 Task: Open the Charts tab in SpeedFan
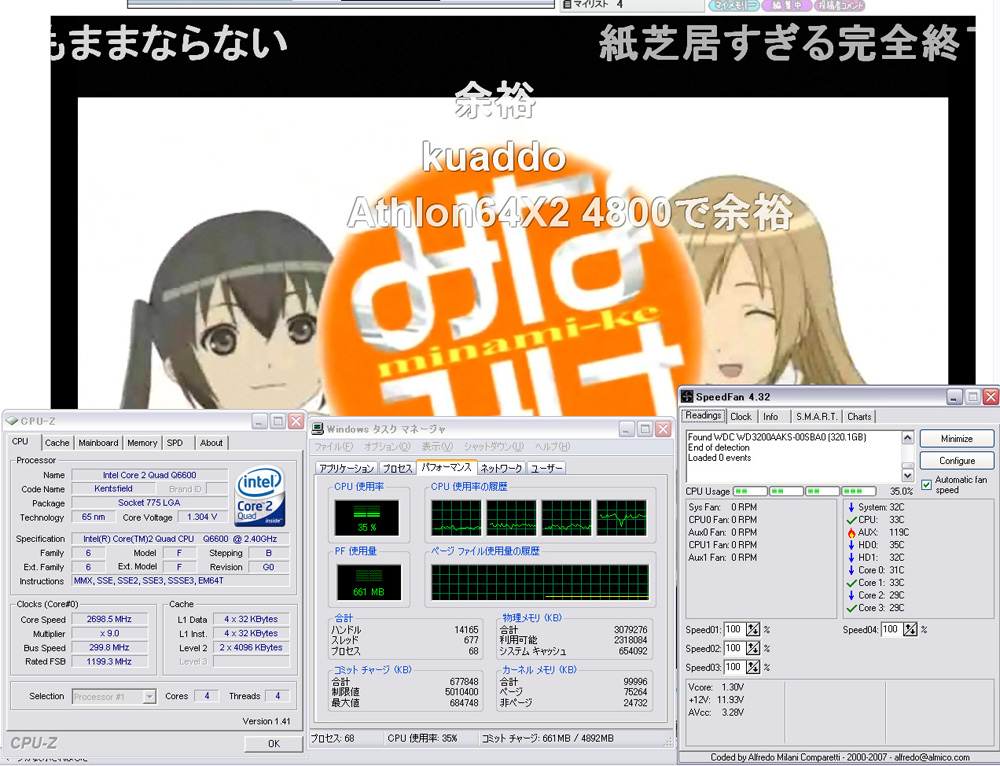(859, 416)
